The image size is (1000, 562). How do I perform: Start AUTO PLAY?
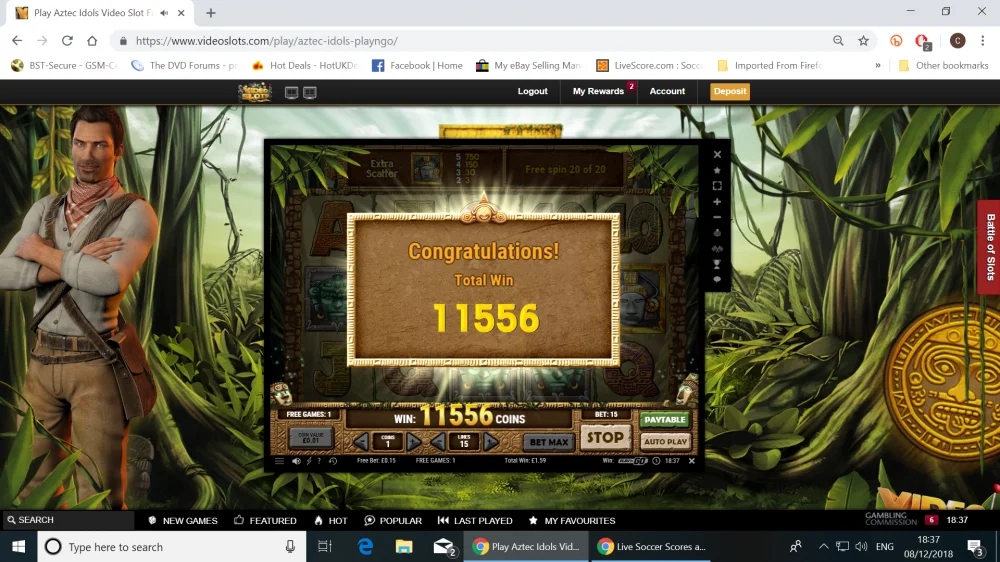click(665, 441)
